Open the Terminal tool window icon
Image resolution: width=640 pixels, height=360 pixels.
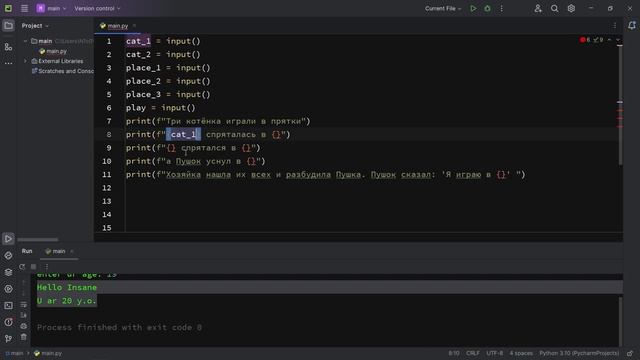click(8, 305)
